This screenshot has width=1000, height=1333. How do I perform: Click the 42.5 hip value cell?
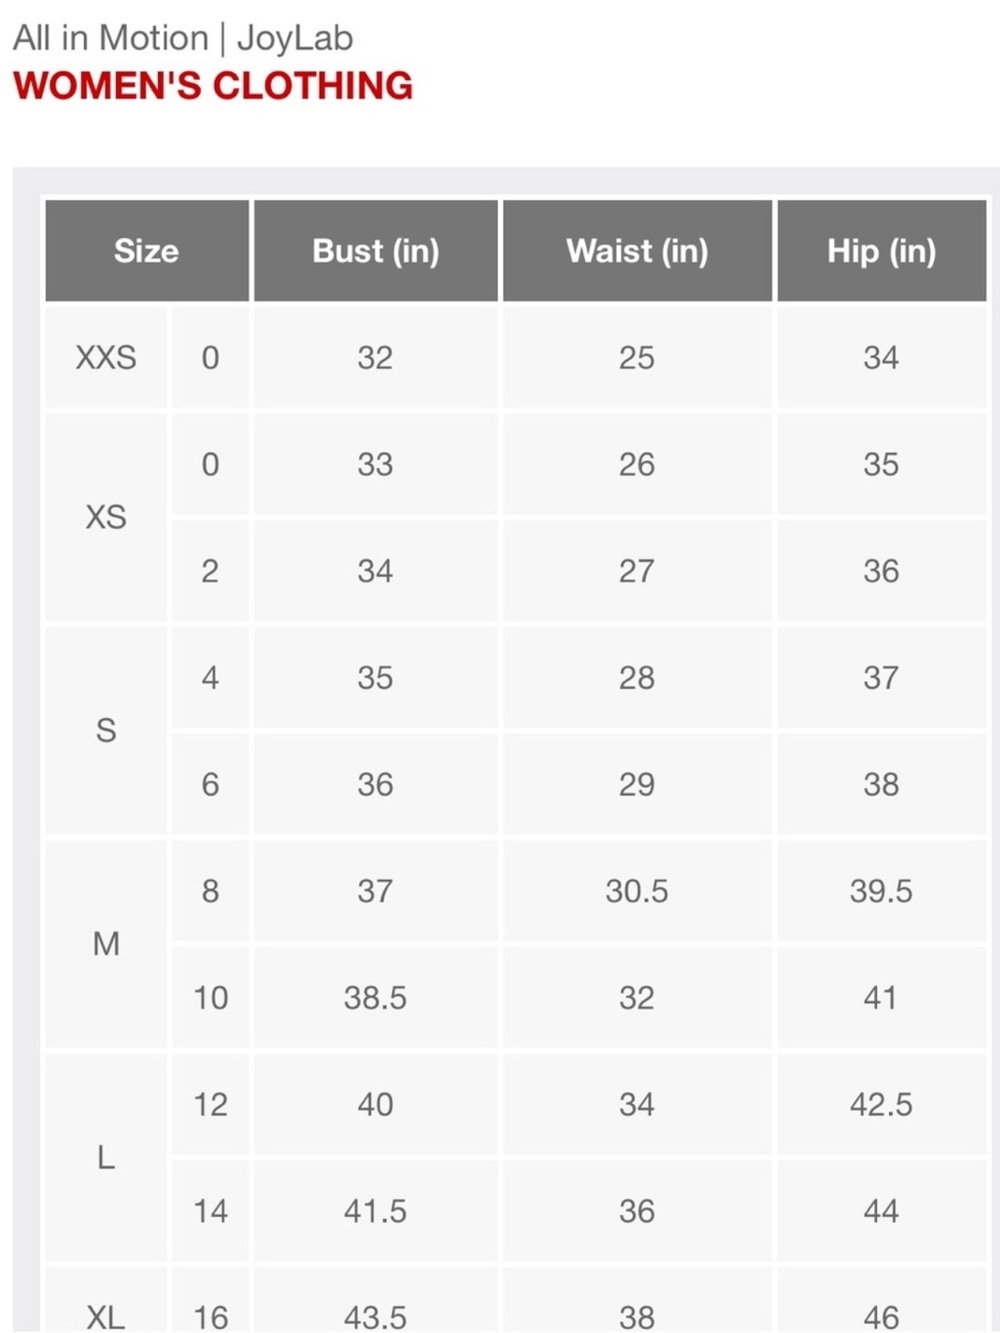coord(882,1105)
